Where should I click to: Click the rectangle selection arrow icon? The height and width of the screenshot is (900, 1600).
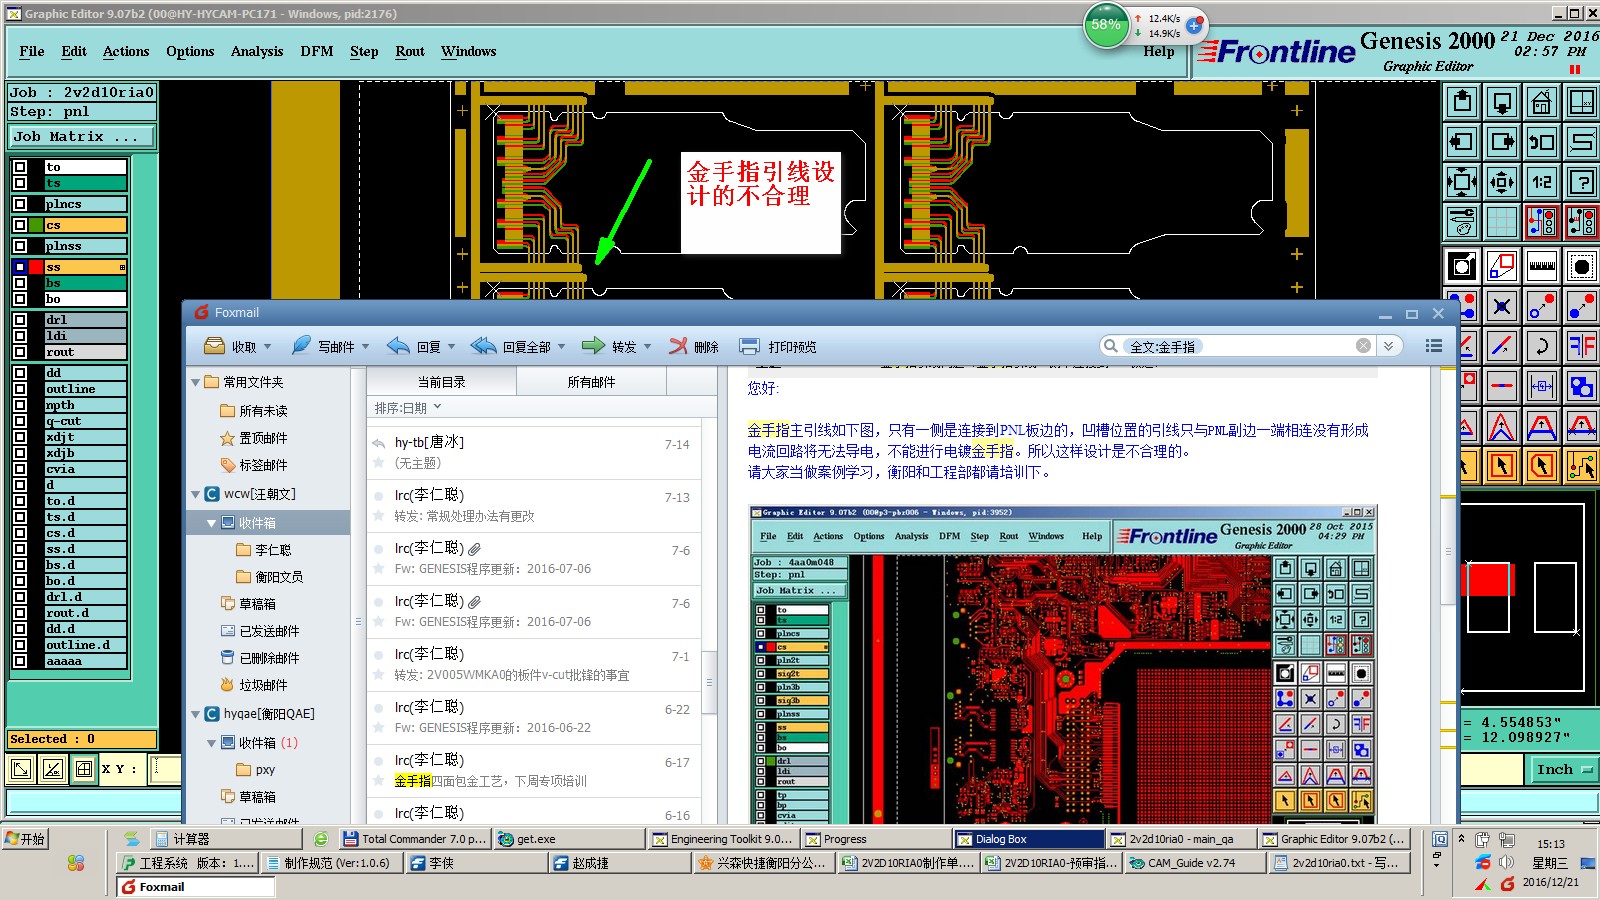pyautogui.click(x=1502, y=466)
